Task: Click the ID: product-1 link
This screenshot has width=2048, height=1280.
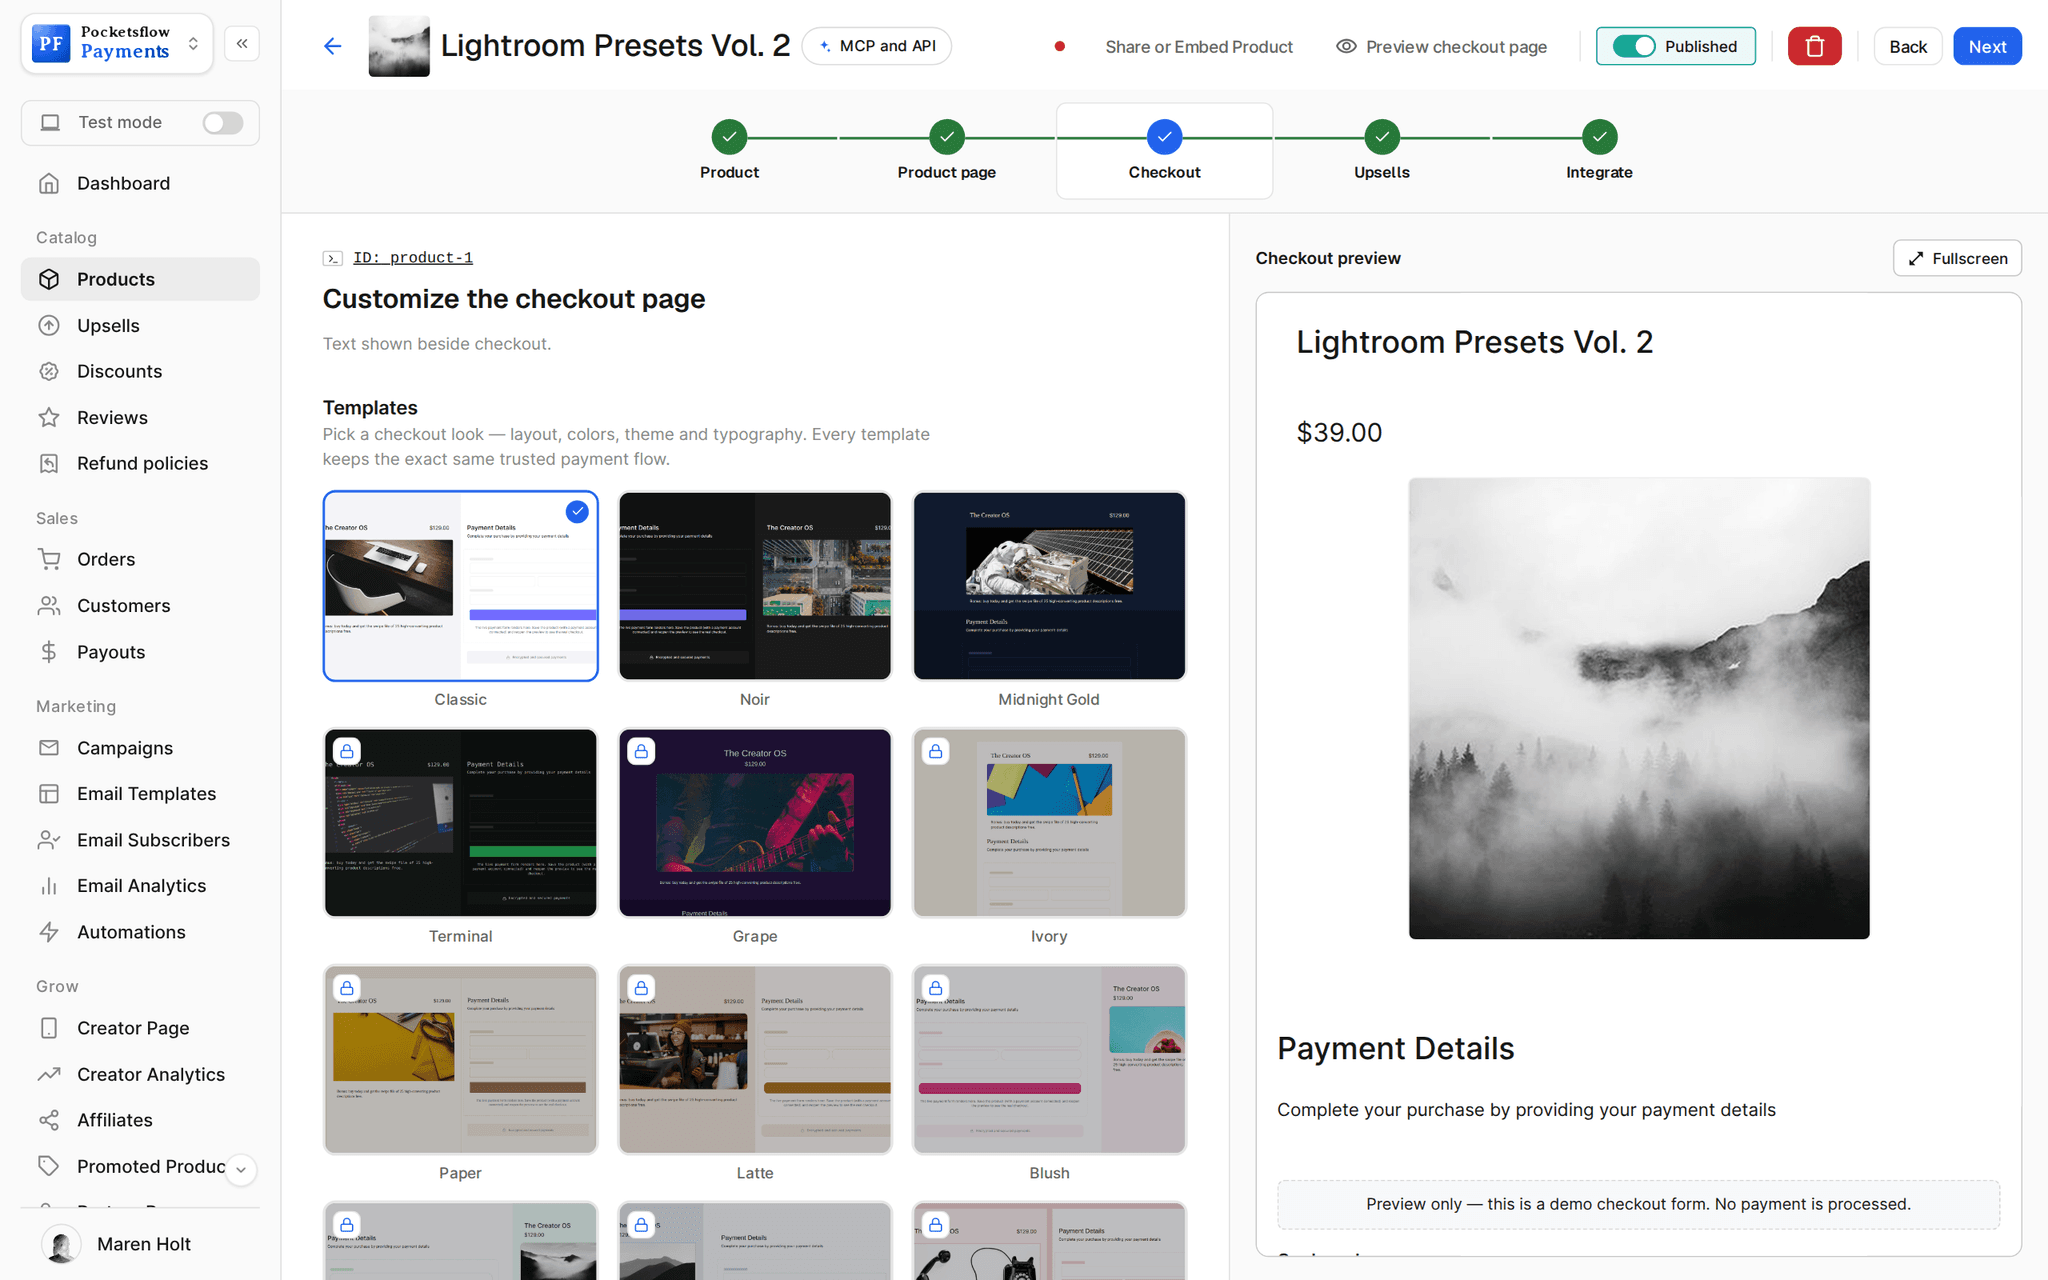Action: 413,258
